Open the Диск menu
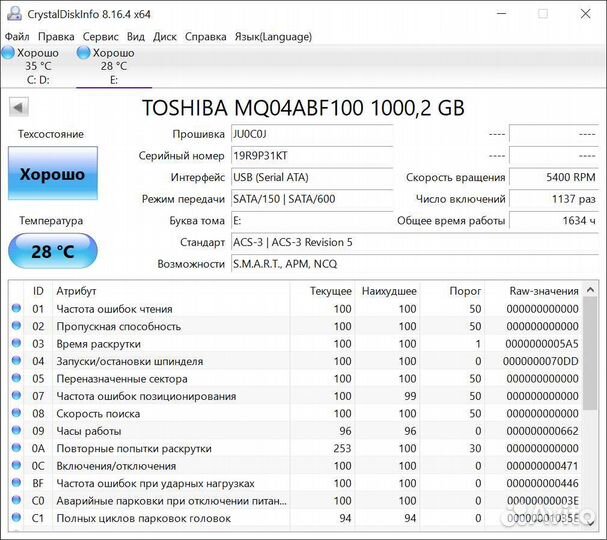The image size is (607, 540). click(165, 37)
